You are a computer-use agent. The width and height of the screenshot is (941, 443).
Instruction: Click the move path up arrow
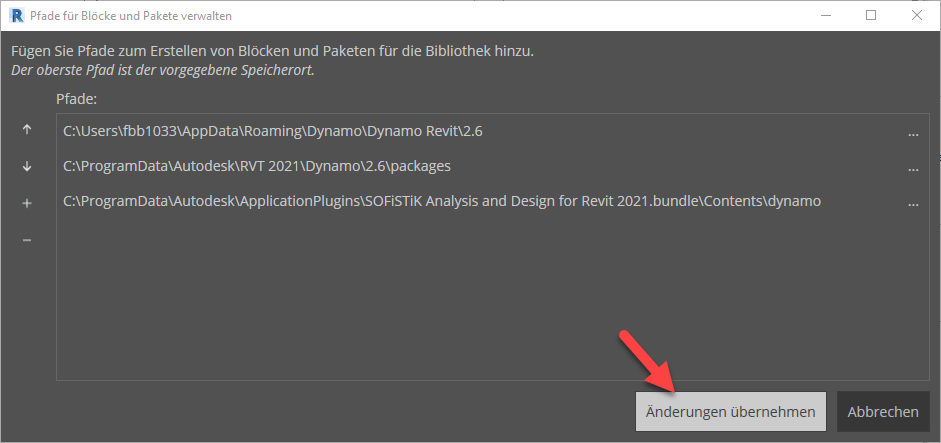click(27, 130)
